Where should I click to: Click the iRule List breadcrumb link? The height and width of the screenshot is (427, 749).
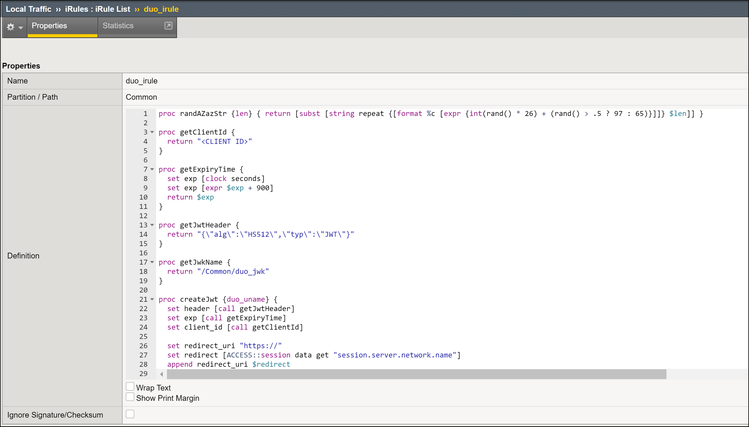[x=113, y=7]
